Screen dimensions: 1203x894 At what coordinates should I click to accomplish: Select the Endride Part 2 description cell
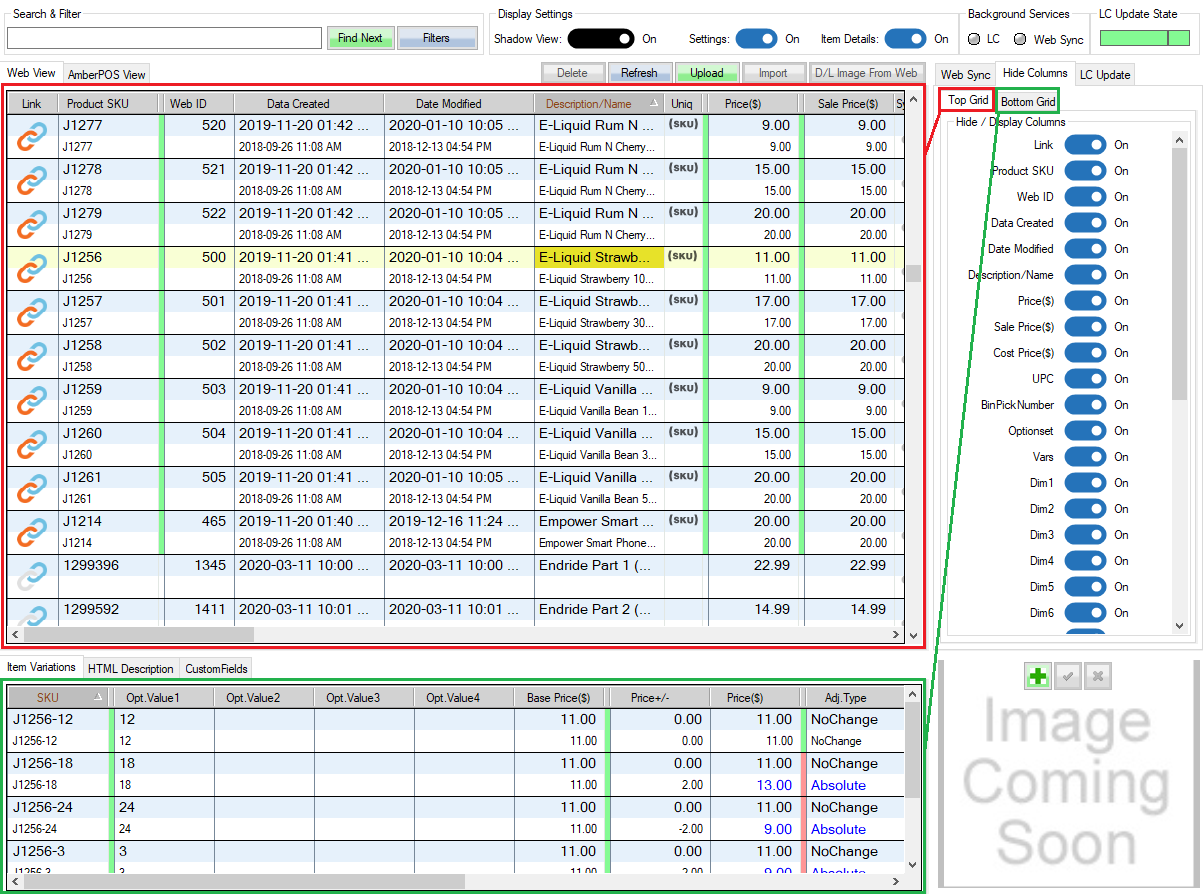click(599, 609)
